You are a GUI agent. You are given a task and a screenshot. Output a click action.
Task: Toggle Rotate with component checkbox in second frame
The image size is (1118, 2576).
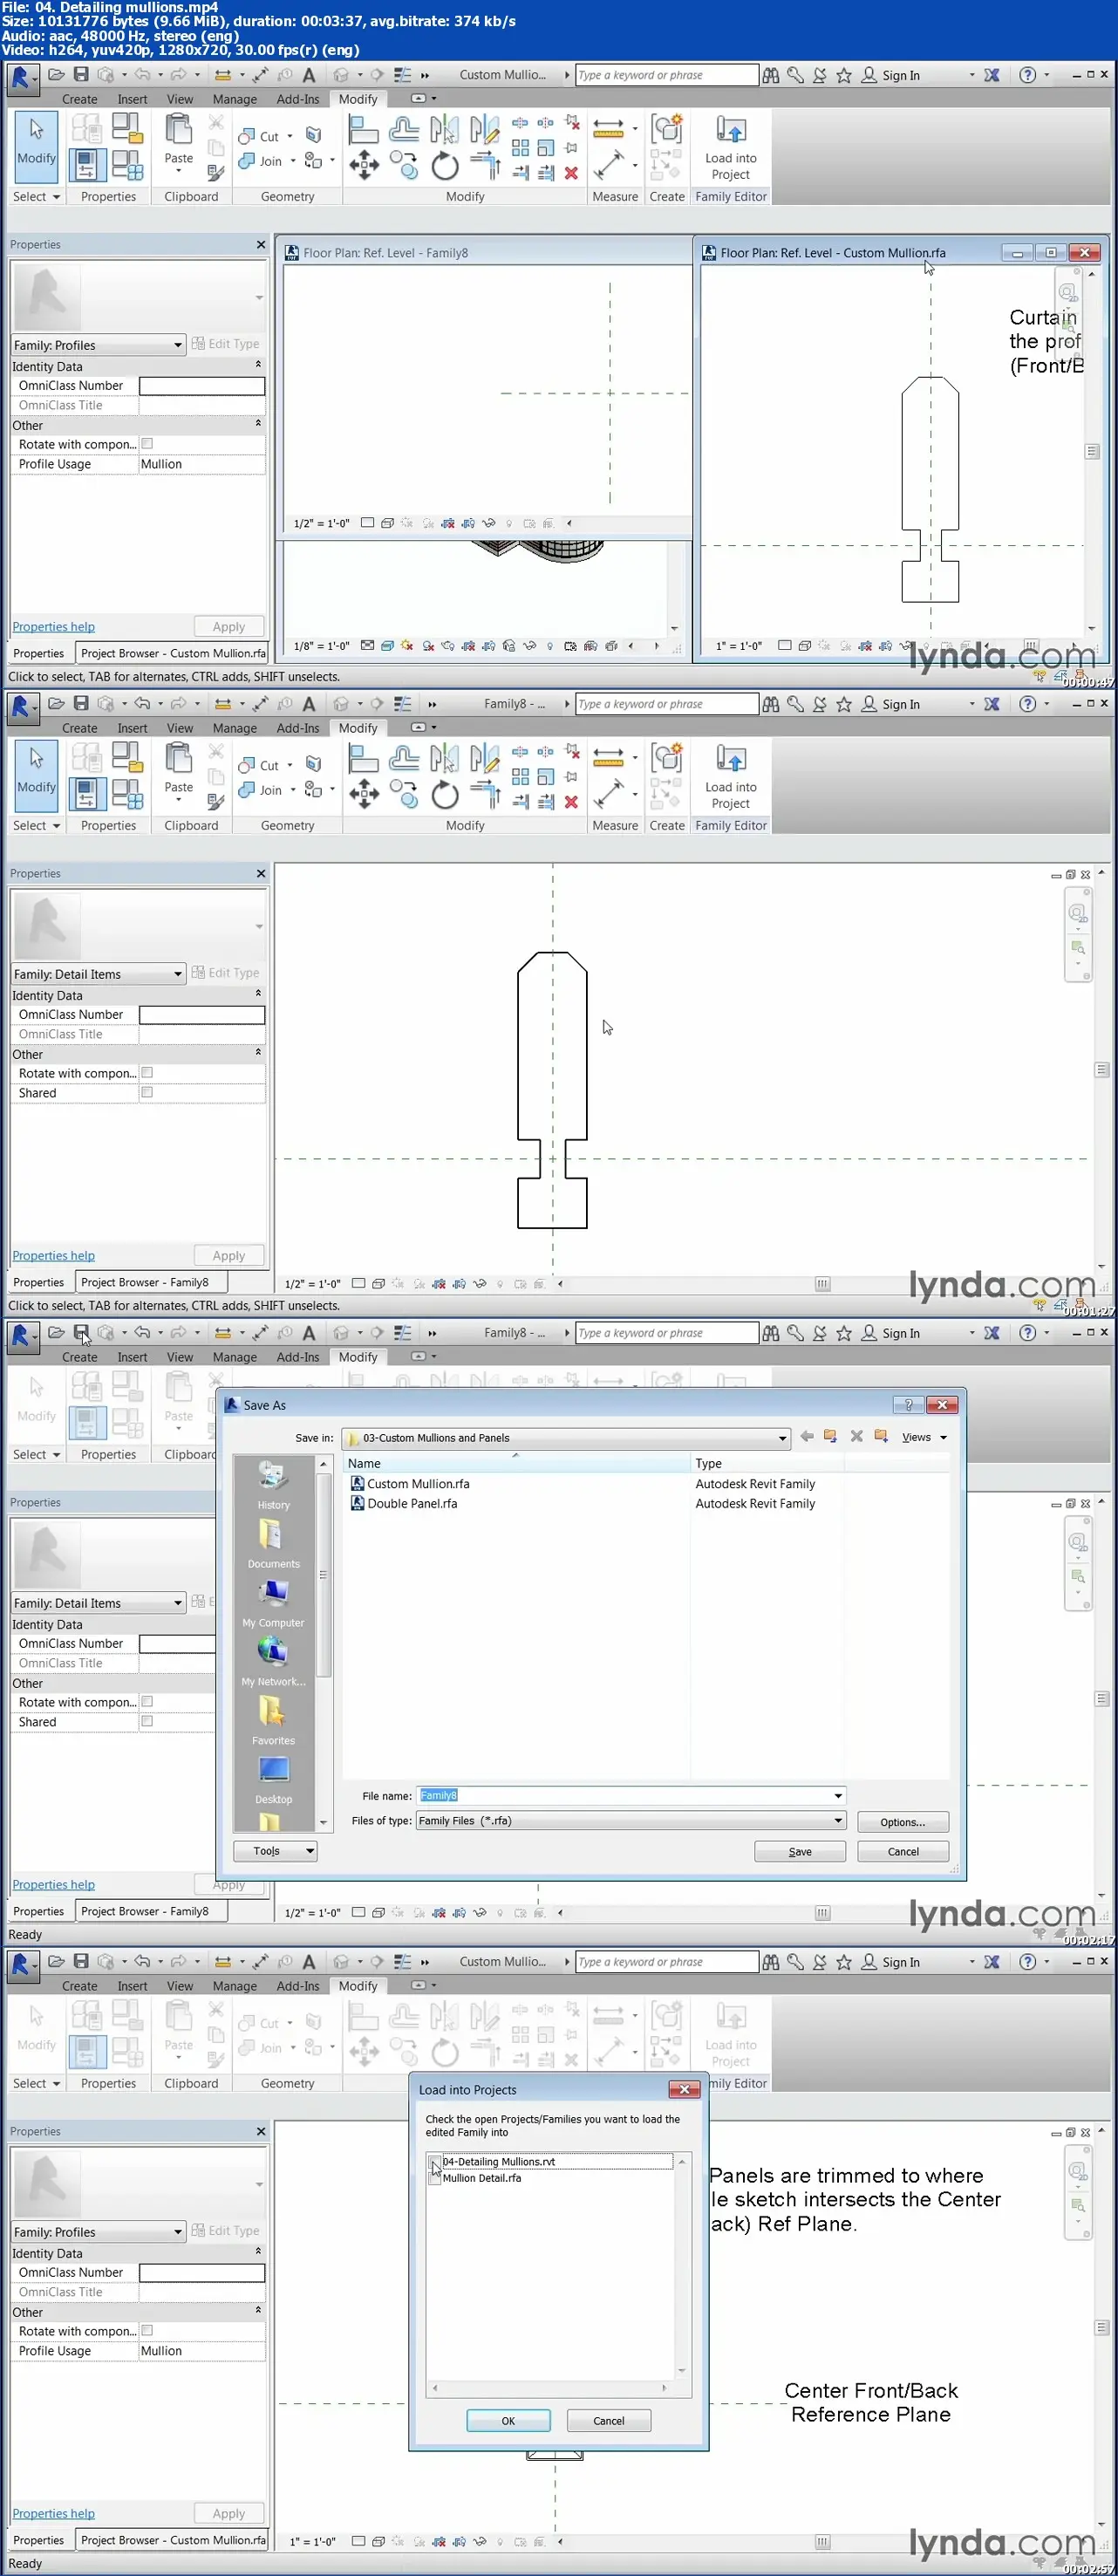[147, 1072]
